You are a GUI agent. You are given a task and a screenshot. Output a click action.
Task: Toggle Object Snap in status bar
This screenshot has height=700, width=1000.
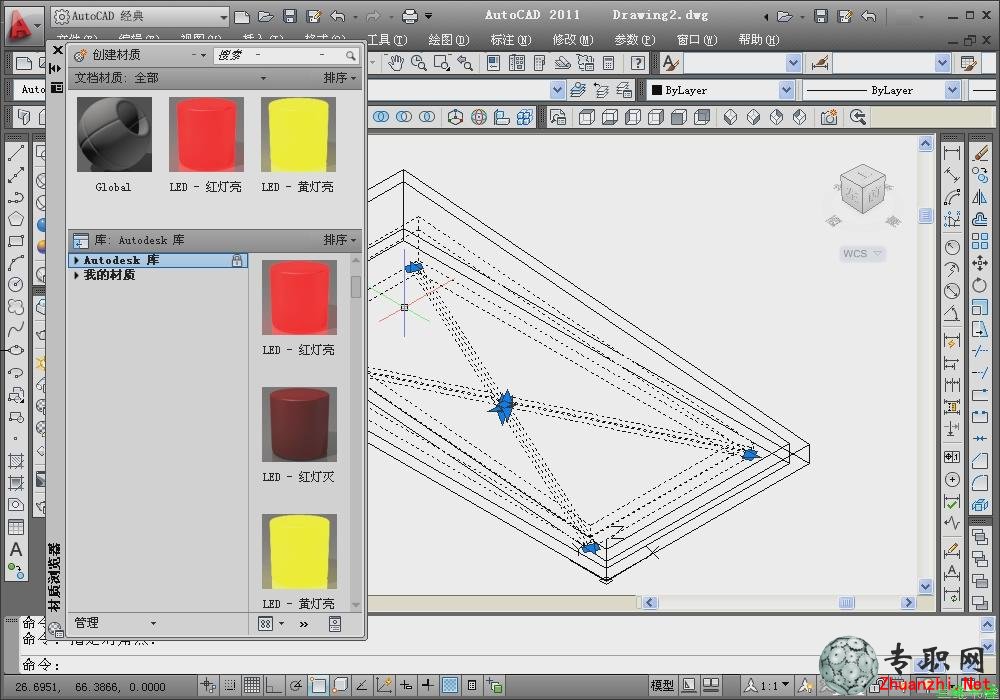coord(318,685)
